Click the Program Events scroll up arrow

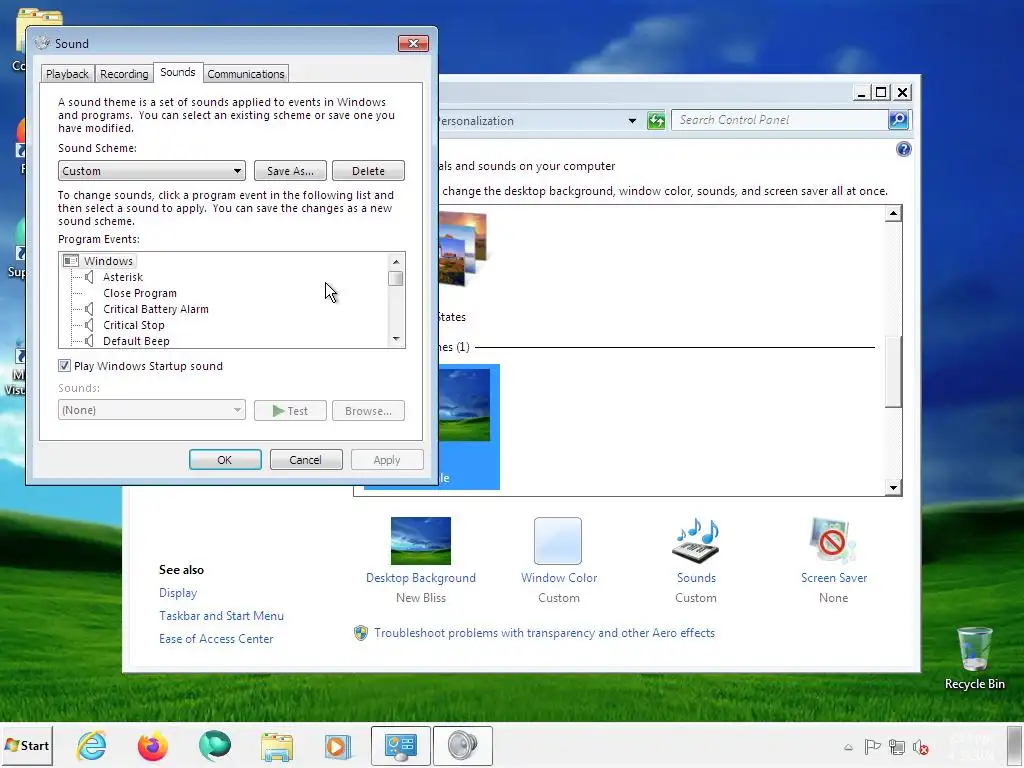click(396, 261)
